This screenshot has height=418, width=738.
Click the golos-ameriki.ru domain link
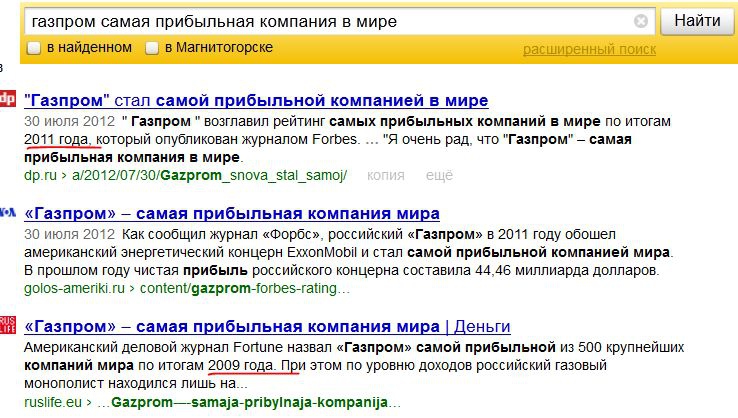74,288
